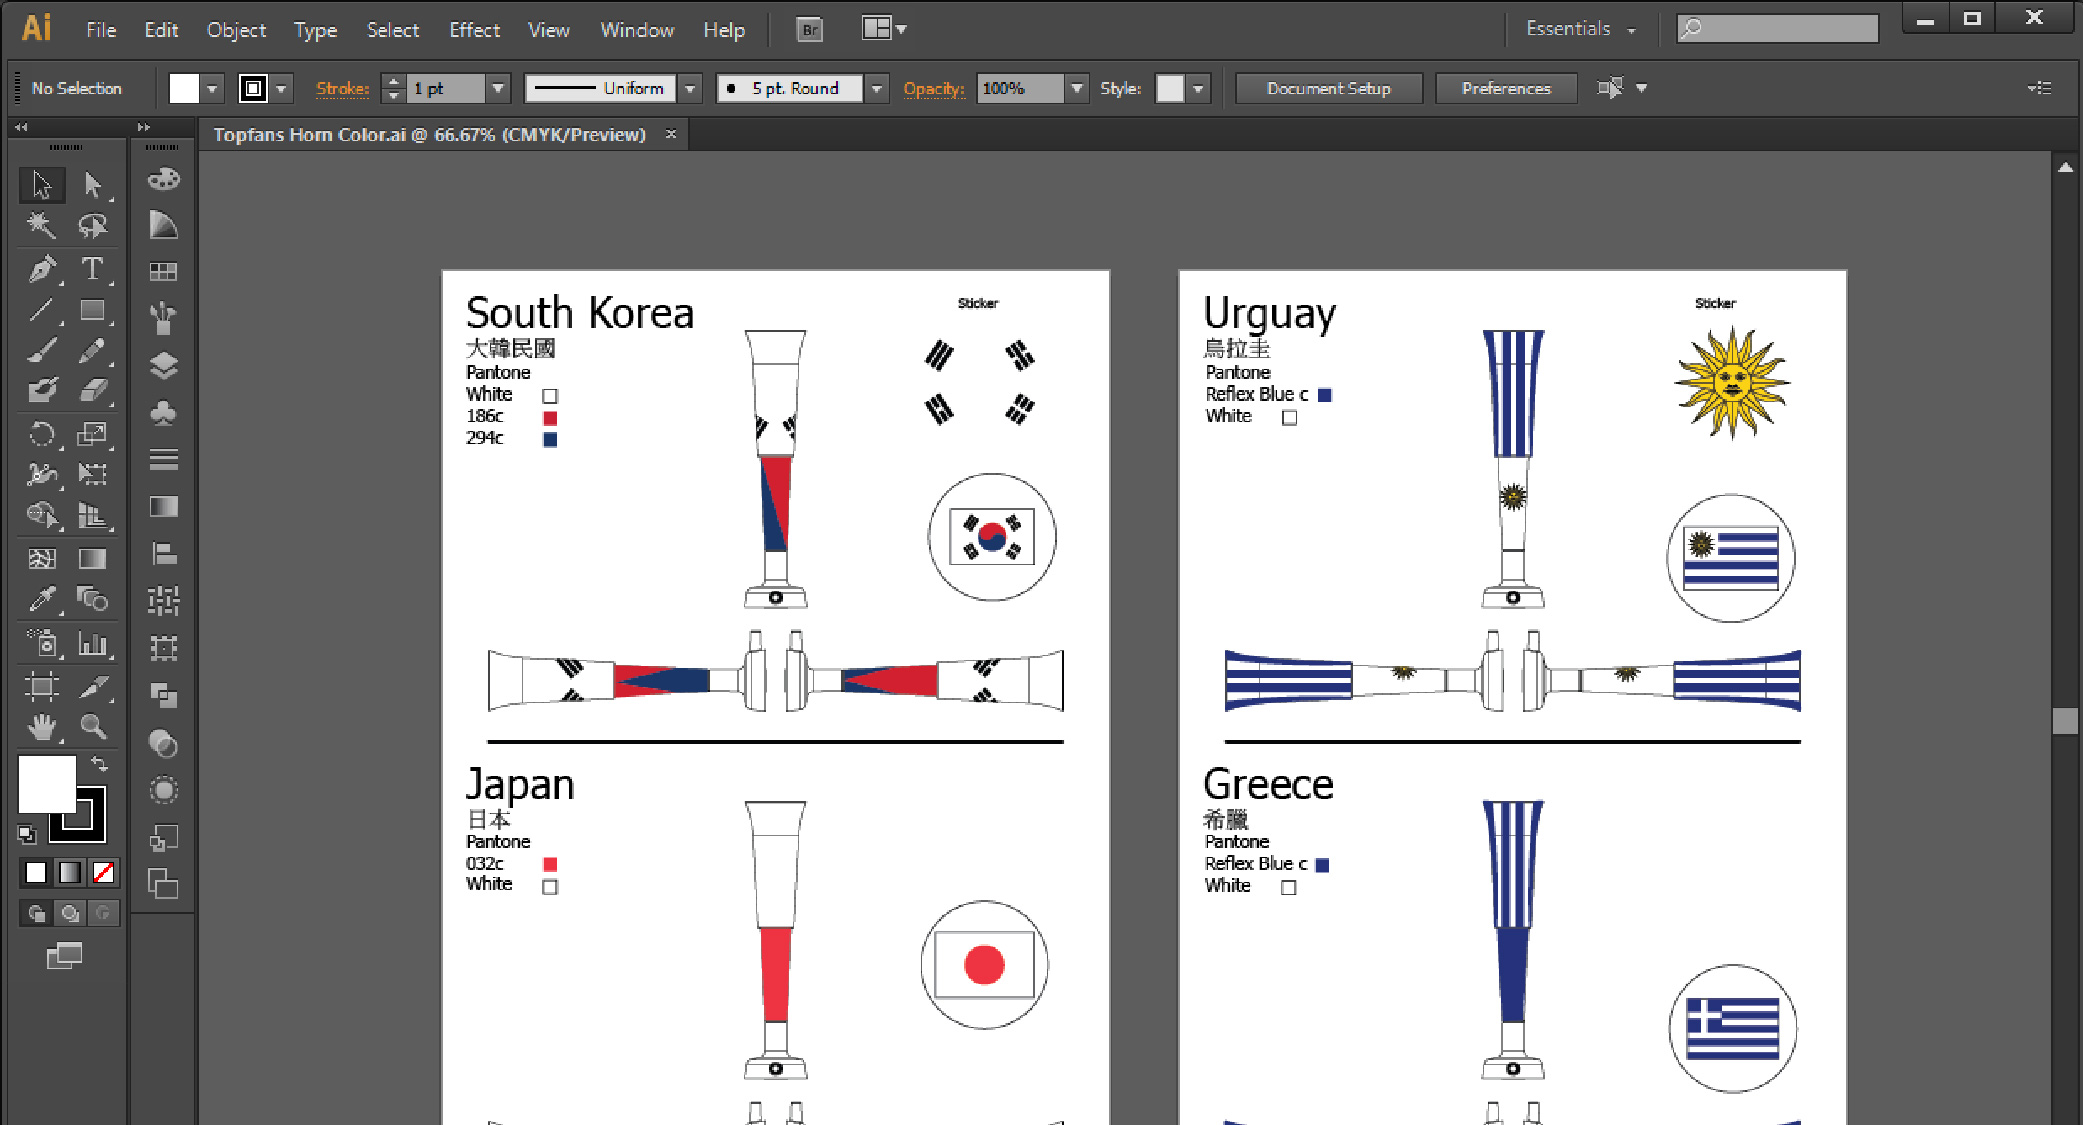Click Preferences button
Screen dimensions: 2083x1125
click(x=1506, y=89)
